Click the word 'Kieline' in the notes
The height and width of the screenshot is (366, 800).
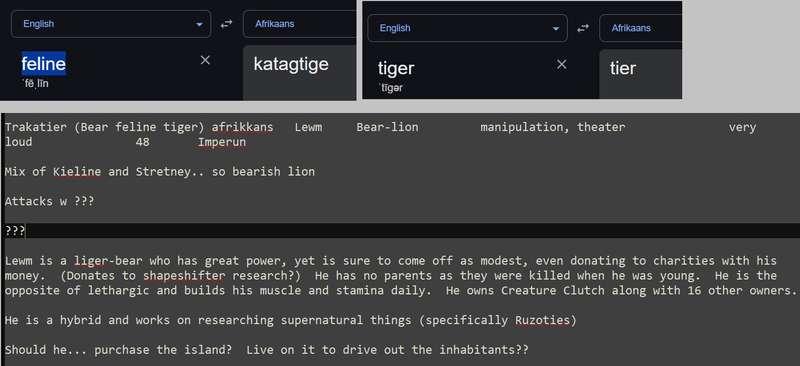click(x=77, y=172)
